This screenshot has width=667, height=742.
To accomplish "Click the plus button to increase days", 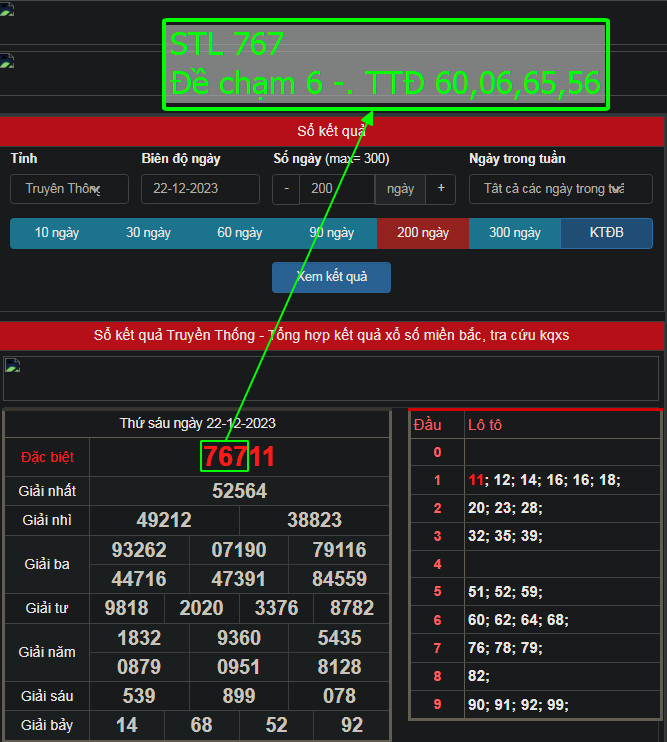I will 440,189.
